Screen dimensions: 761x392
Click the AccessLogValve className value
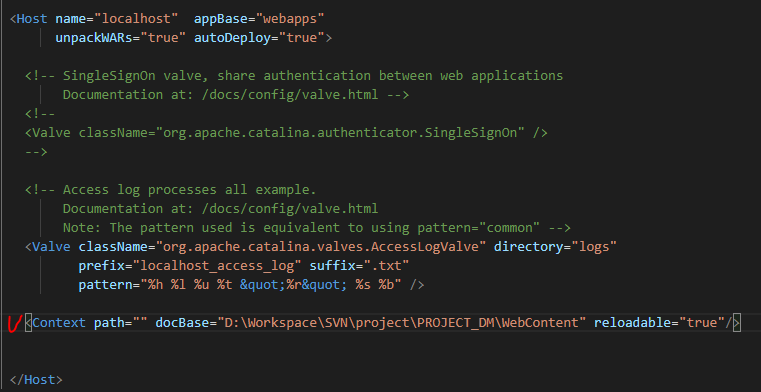pos(321,246)
